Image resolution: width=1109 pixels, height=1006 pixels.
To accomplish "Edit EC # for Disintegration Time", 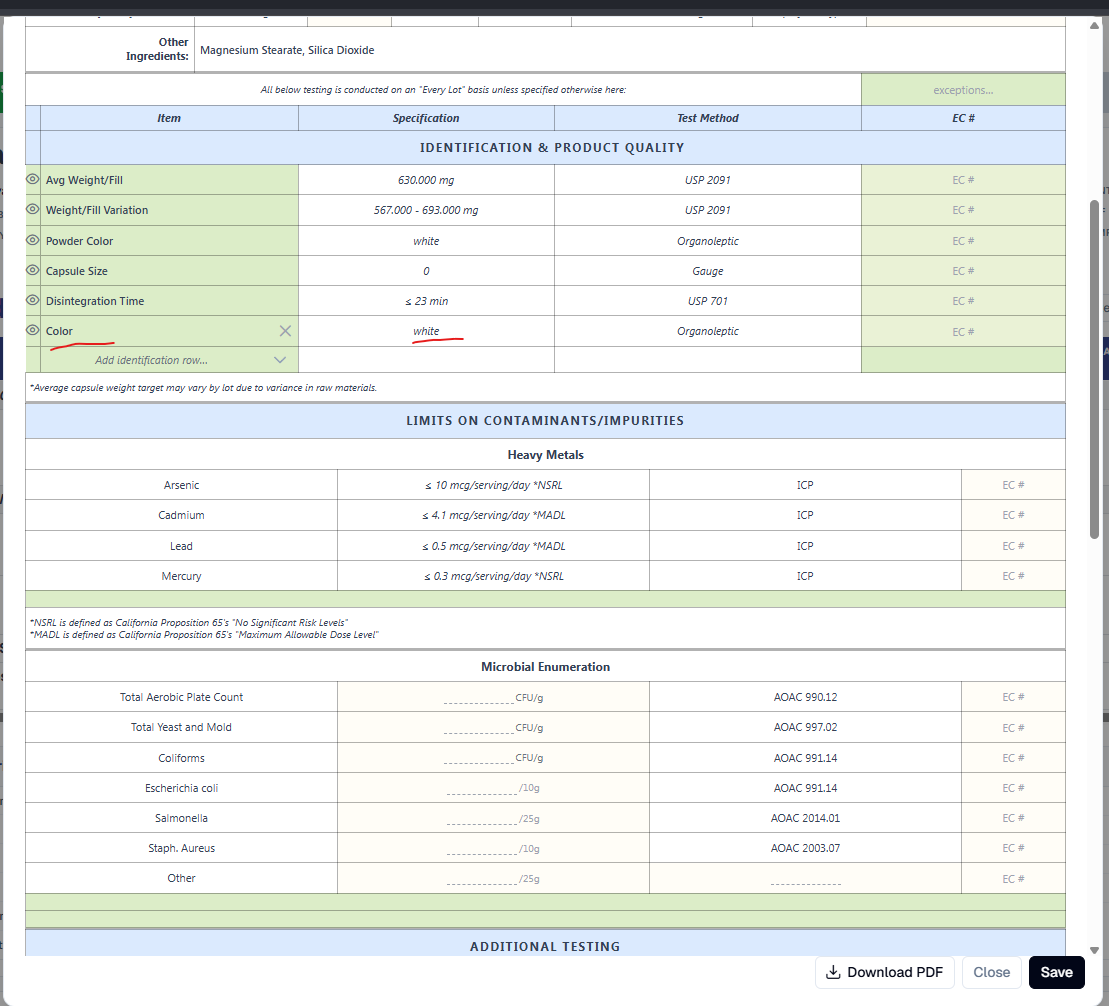I will click(963, 301).
